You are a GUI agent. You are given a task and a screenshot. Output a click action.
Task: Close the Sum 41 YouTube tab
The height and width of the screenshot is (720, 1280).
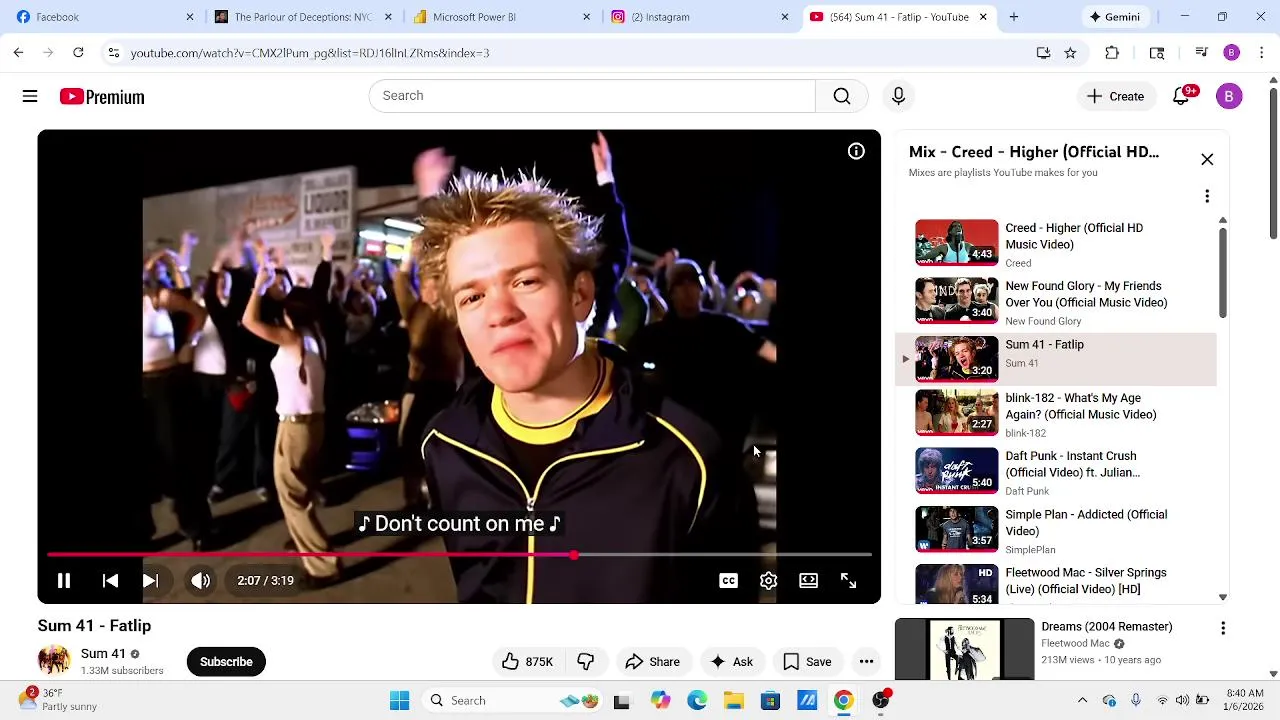[x=983, y=17]
